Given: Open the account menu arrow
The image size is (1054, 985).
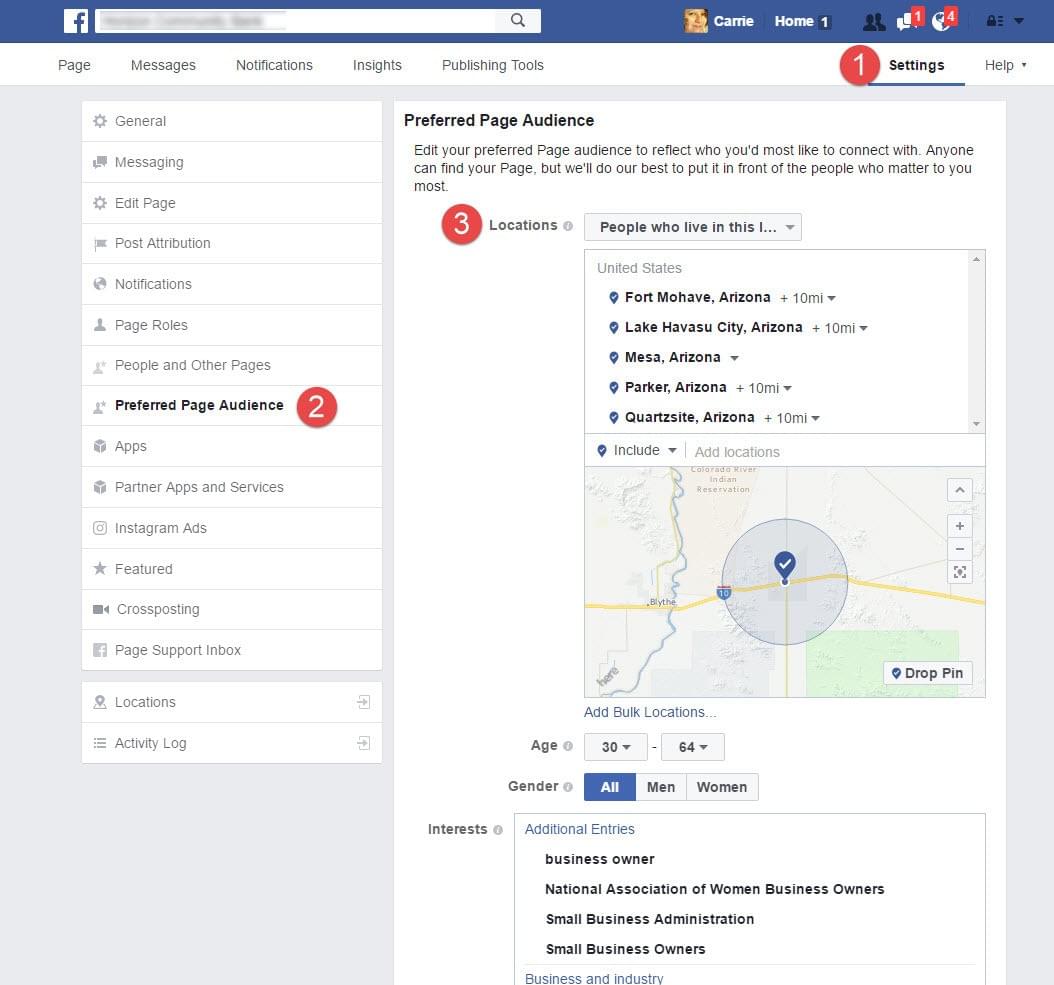Looking at the screenshot, I should pyautogui.click(x=1019, y=21).
